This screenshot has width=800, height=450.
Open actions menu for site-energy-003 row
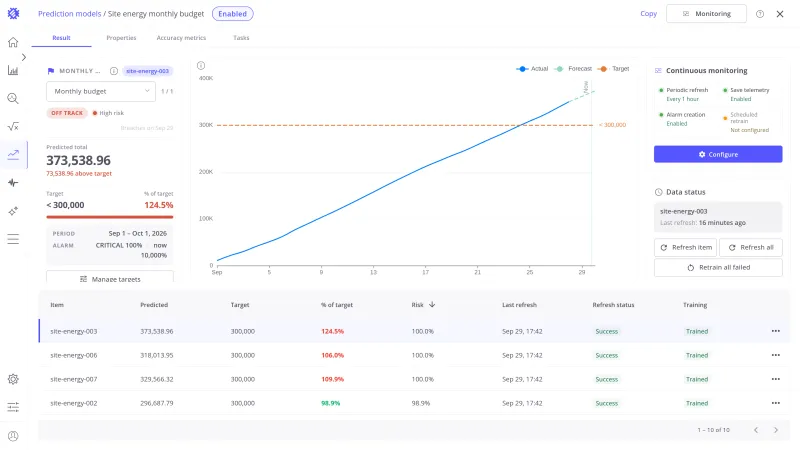776,331
